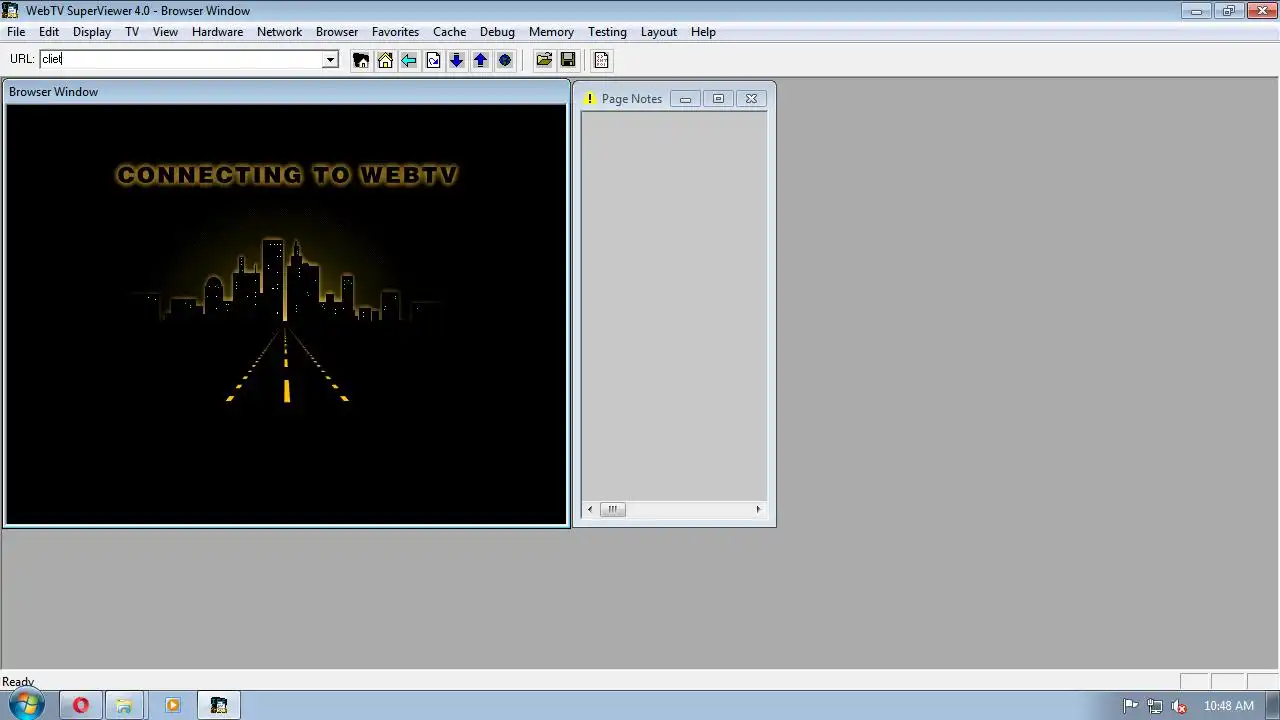Open the Testing menu
The height and width of the screenshot is (720, 1280).
607,32
